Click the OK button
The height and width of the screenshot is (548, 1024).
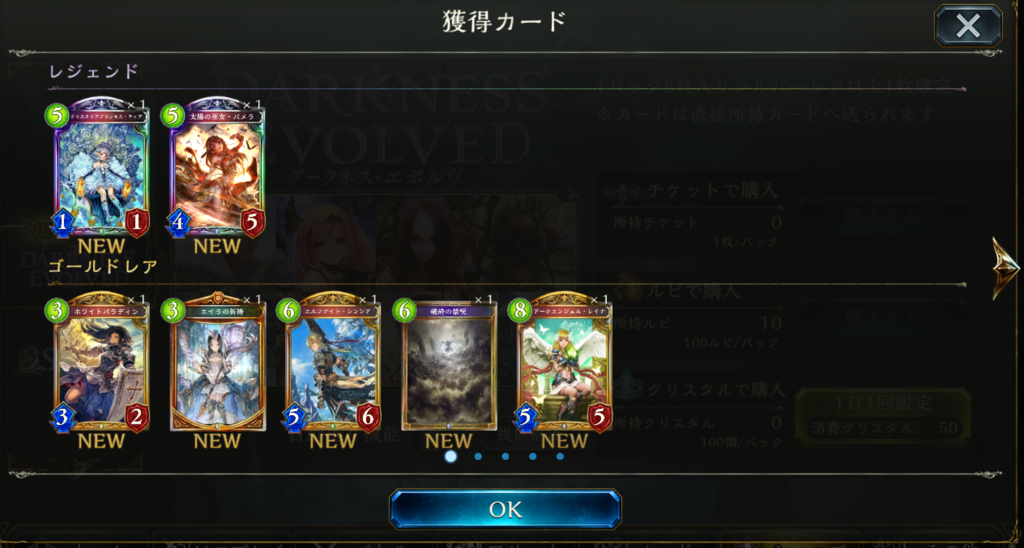pyautogui.click(x=505, y=509)
